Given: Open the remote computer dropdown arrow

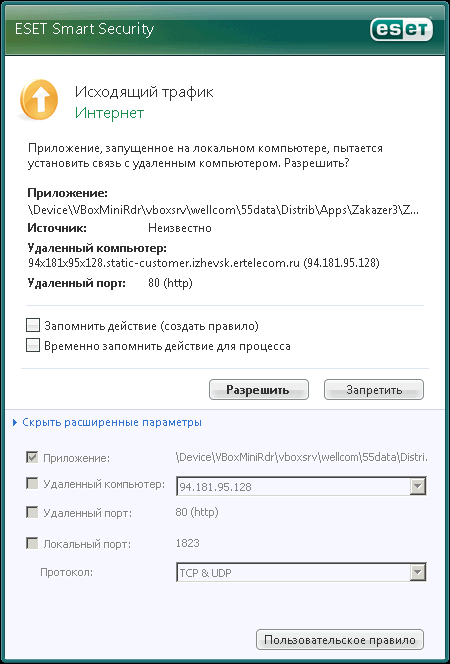Looking at the screenshot, I should 417,487.
